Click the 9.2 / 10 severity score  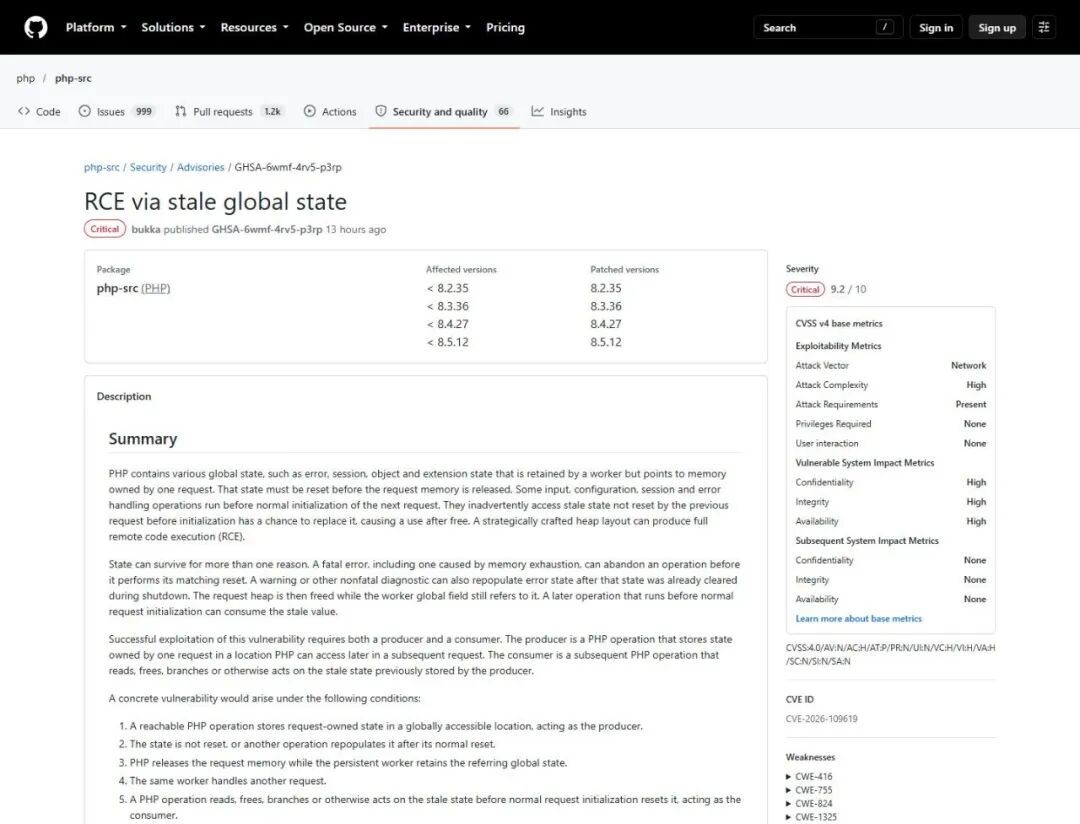[849, 289]
